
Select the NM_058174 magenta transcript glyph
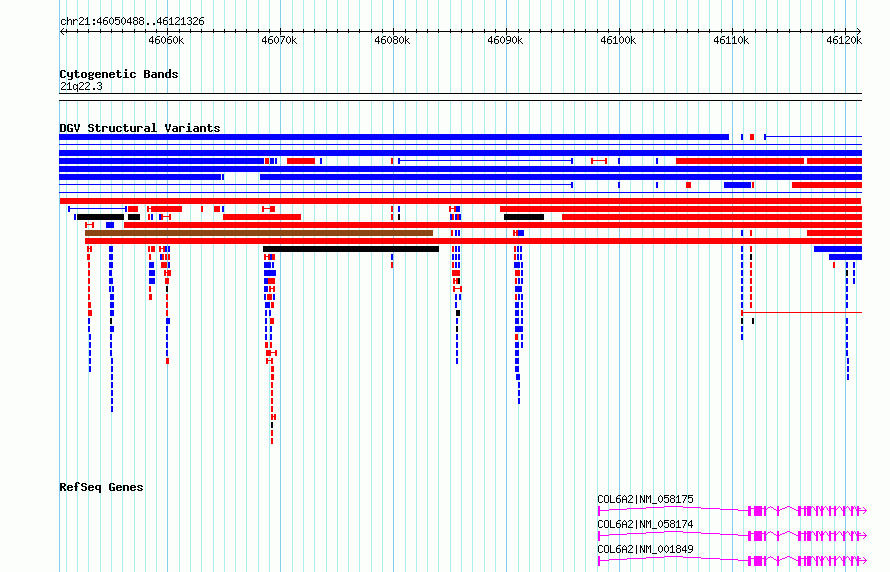732,536
